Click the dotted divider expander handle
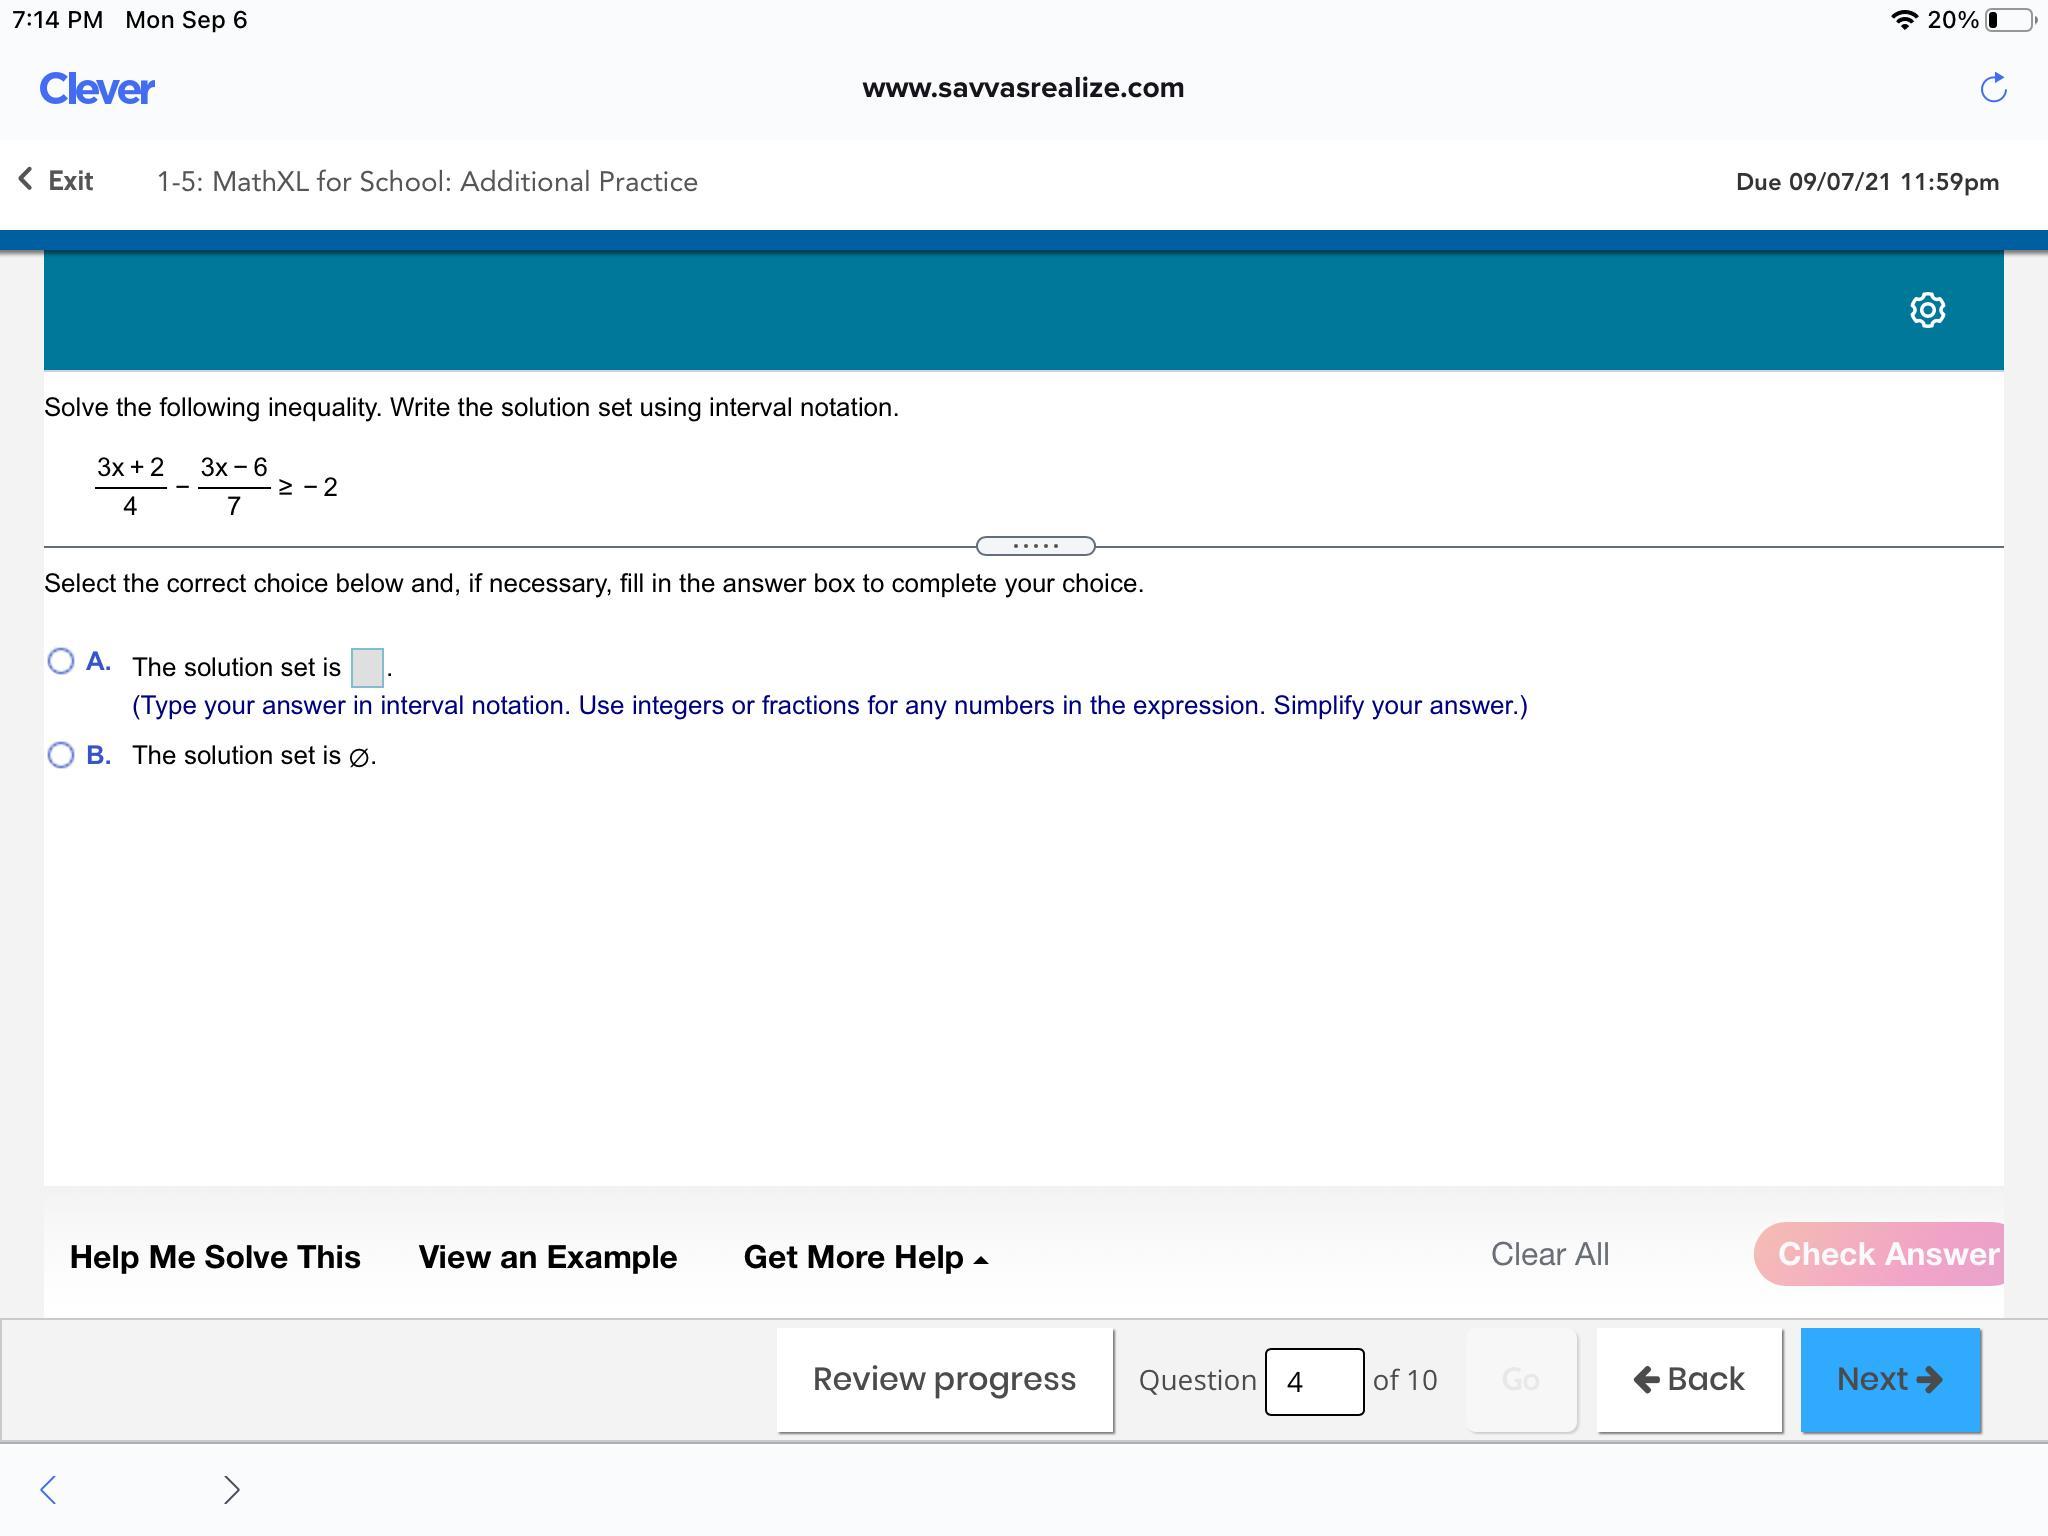The width and height of the screenshot is (2048, 1536). pyautogui.click(x=1035, y=546)
